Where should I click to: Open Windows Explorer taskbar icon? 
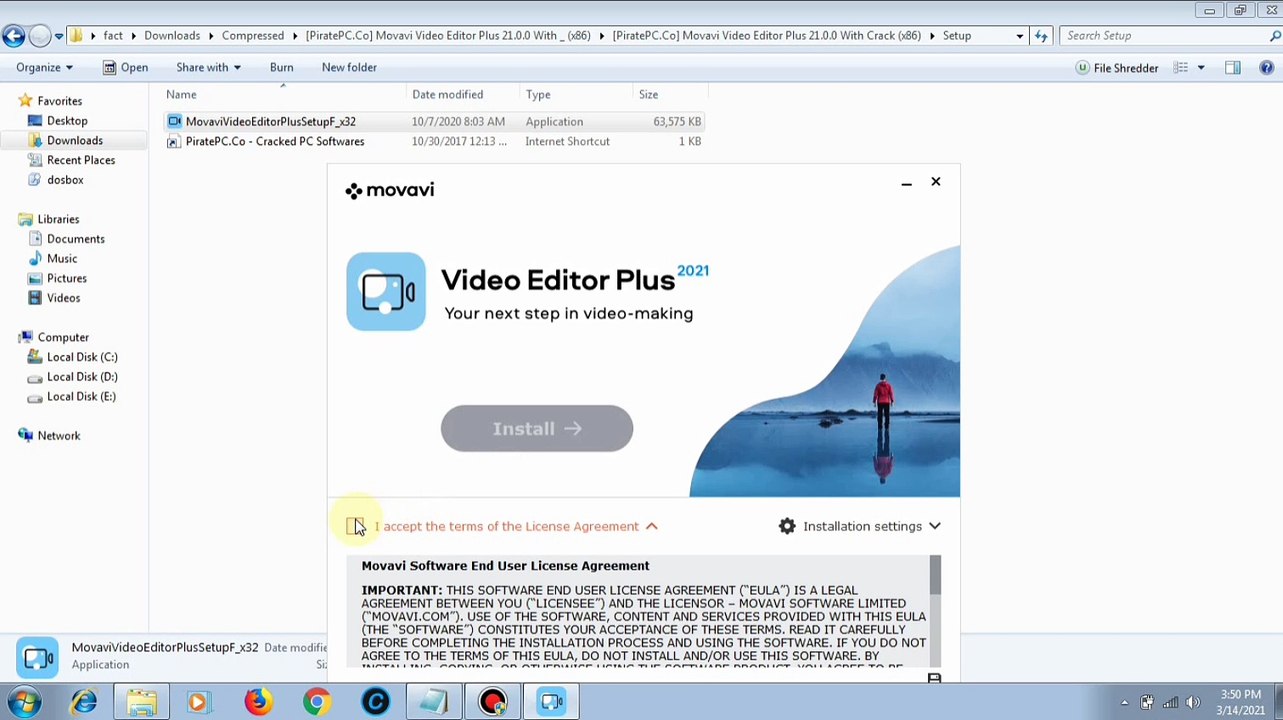(141, 702)
